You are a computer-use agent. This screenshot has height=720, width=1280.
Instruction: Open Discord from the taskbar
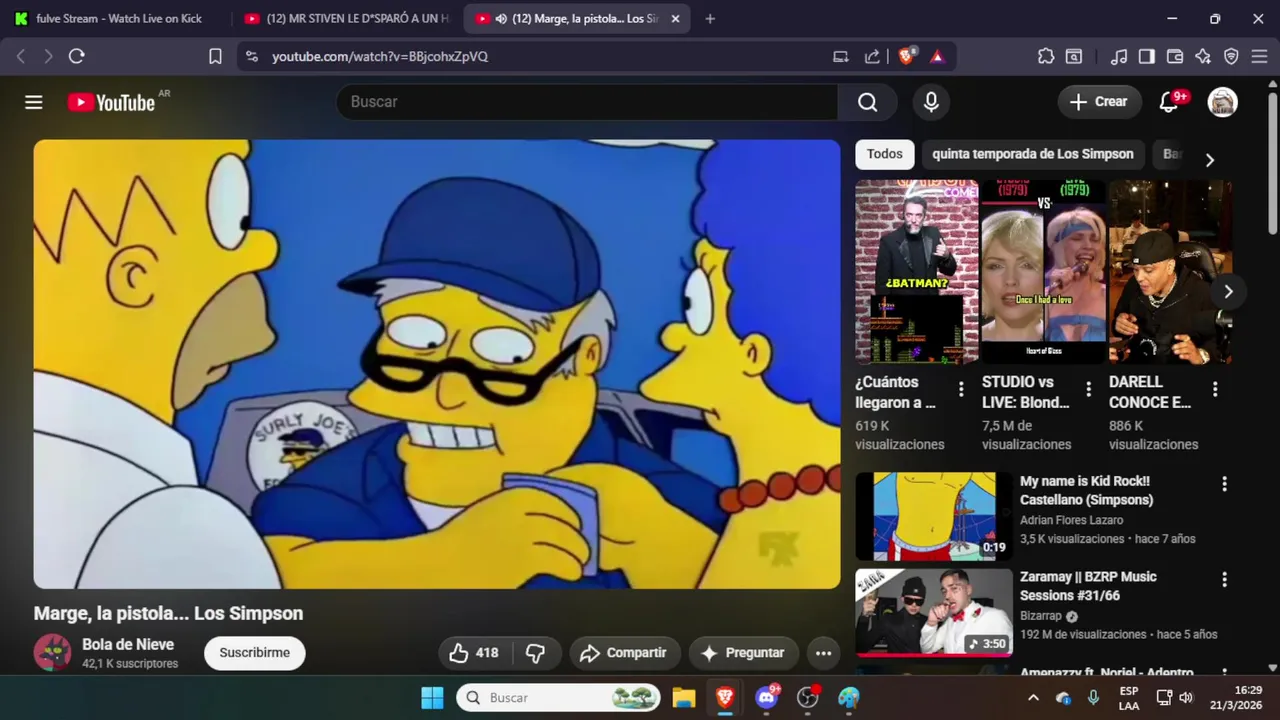[767, 698]
